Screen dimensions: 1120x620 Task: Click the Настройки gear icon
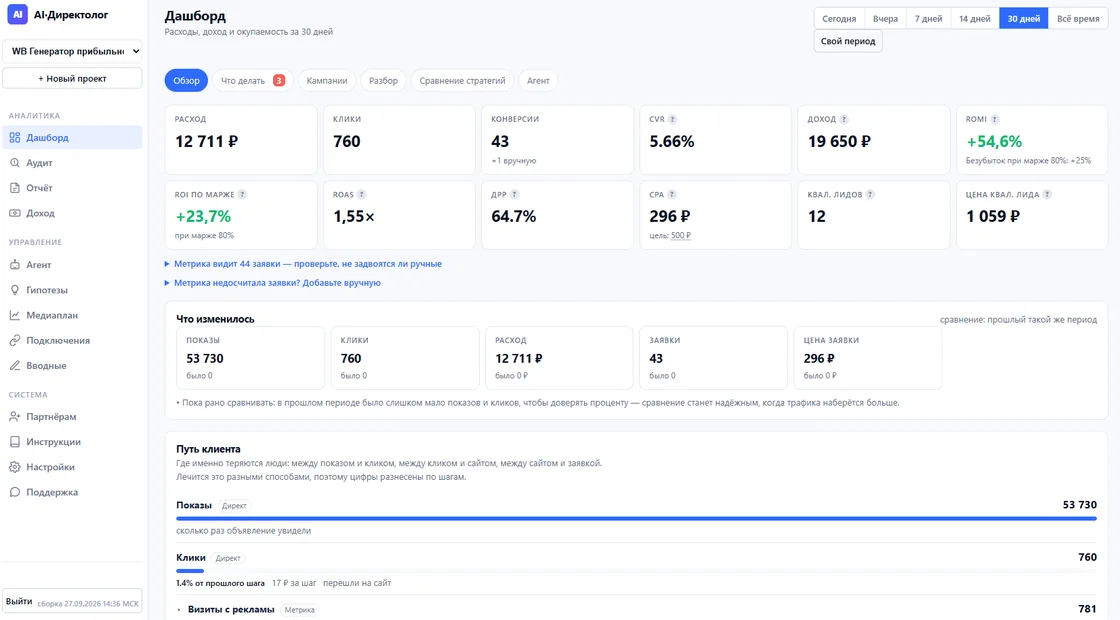pyautogui.click(x=15, y=467)
